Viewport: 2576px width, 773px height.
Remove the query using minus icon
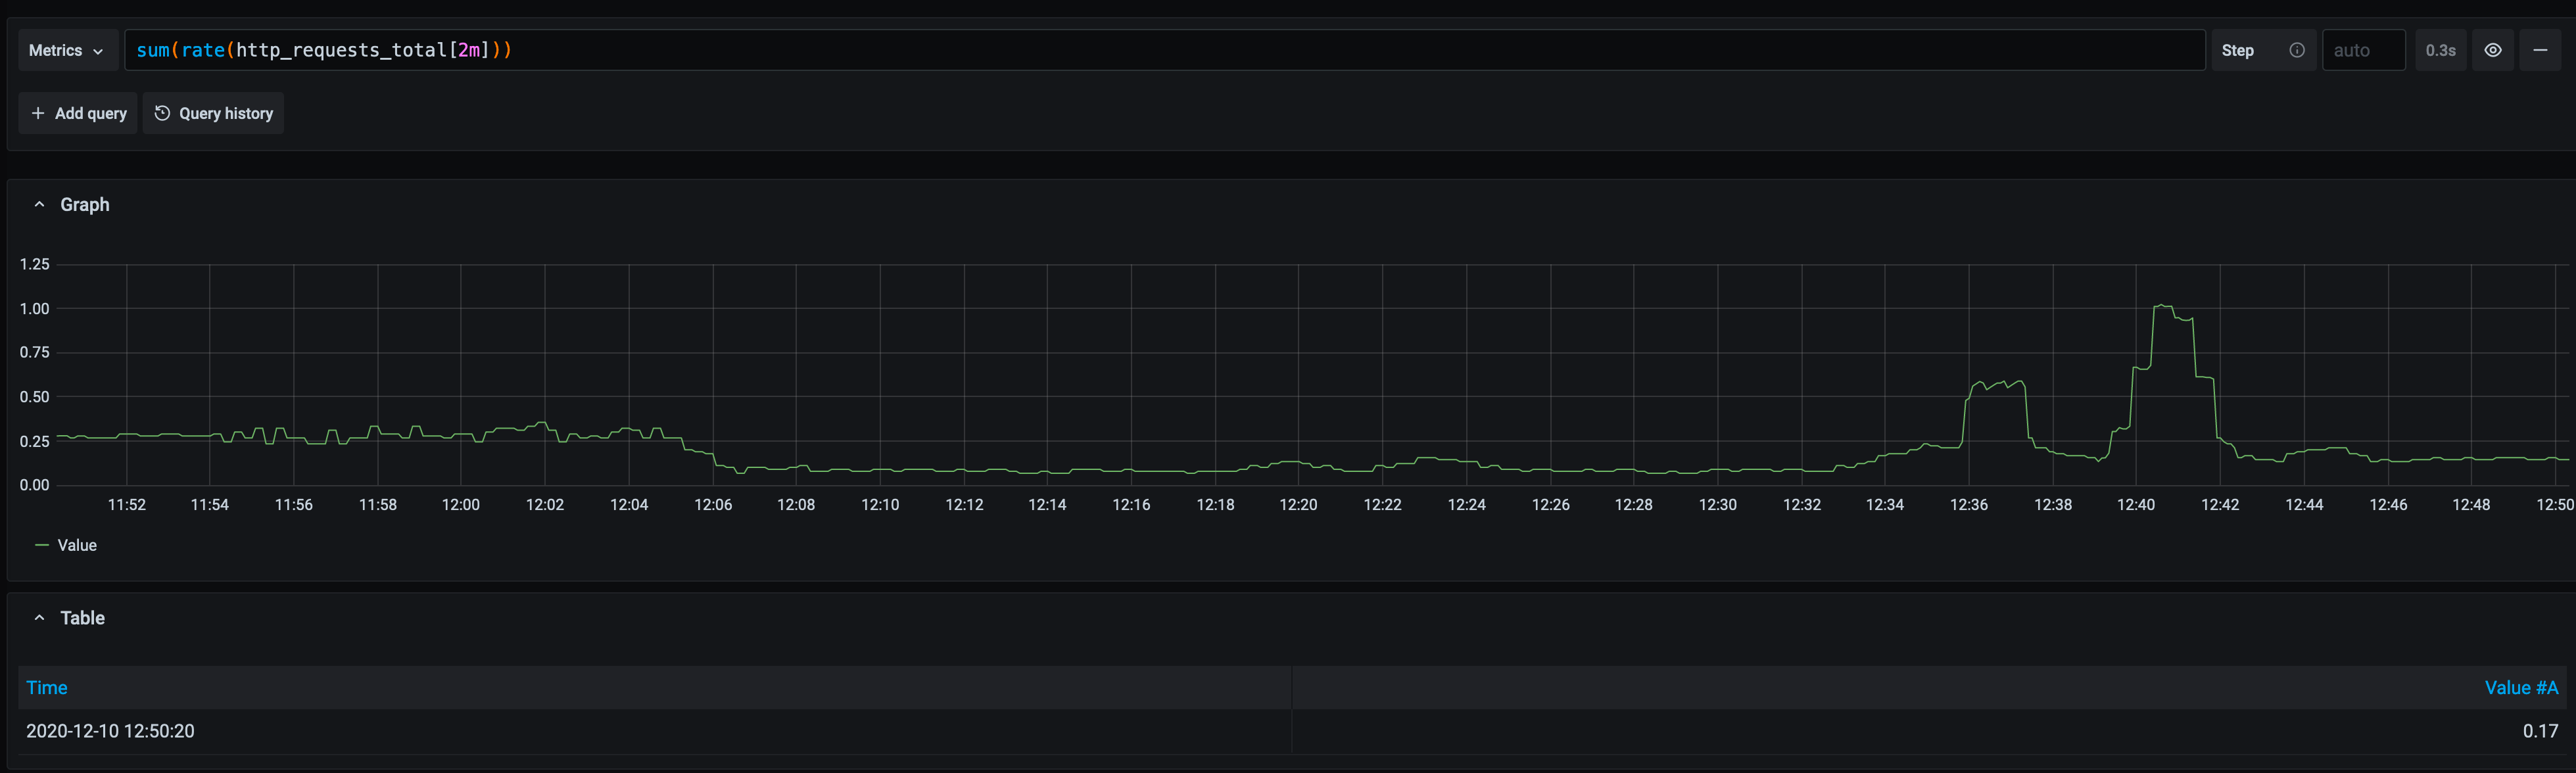2540,50
